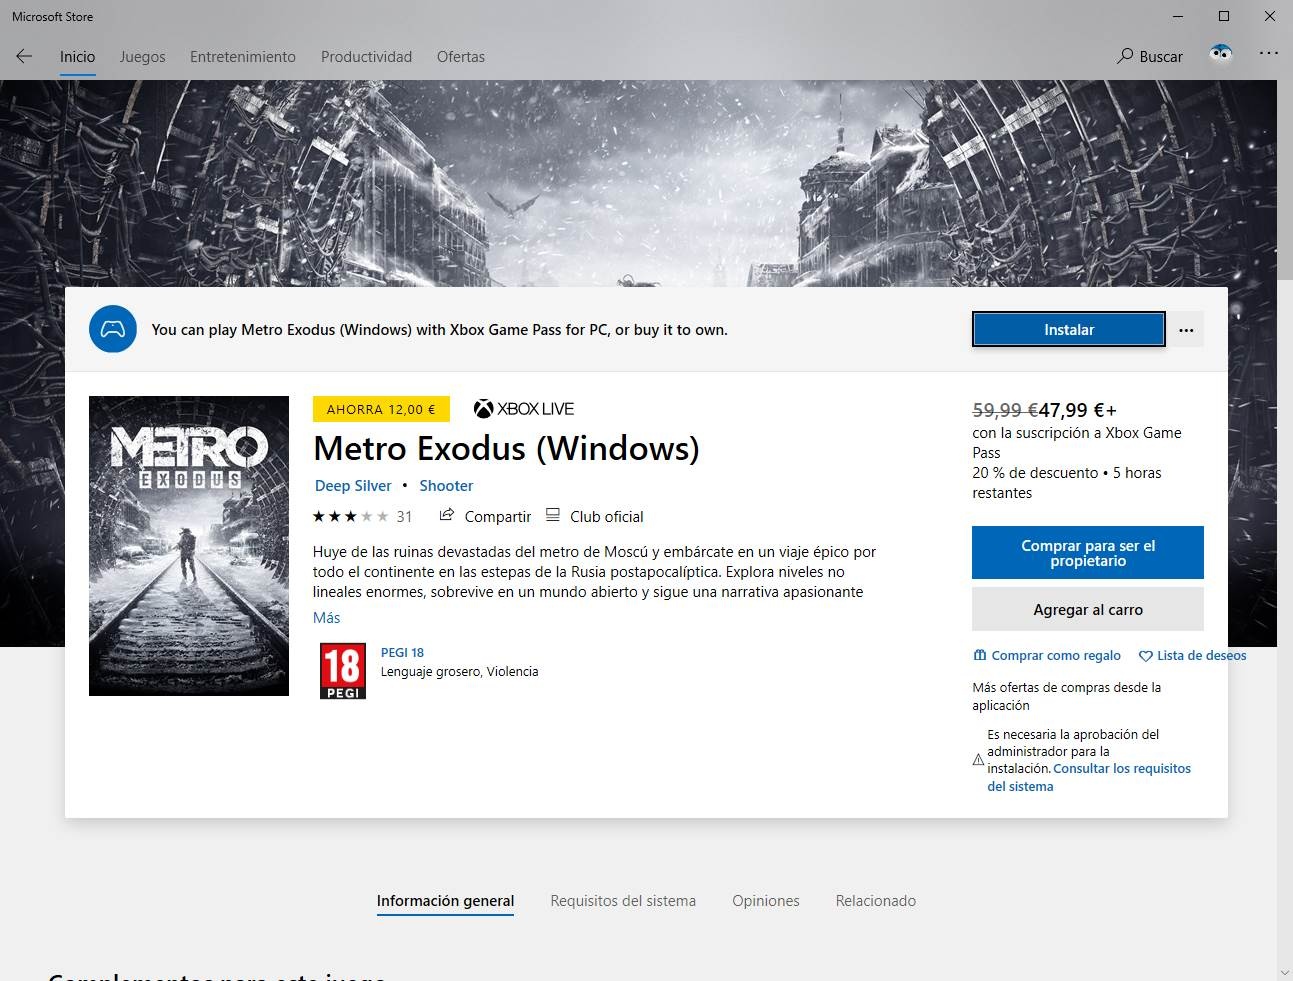This screenshot has width=1293, height=981.
Task: Go back with the back arrow
Action: click(24, 56)
